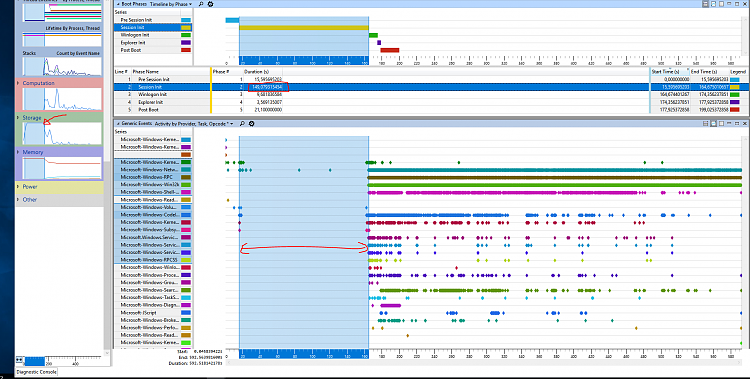Screen dimensions: 750x379
Task: Expand the Memory graph group
Action: [x=18, y=152]
